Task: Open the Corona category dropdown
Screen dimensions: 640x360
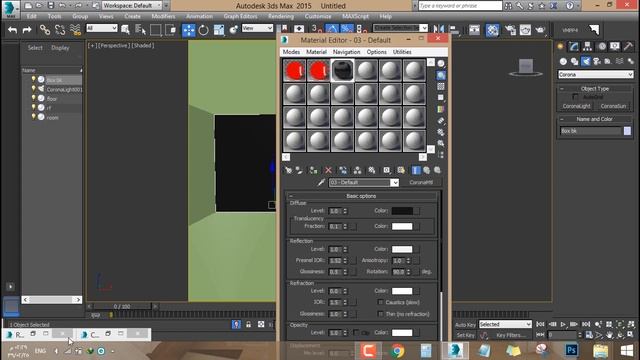Action: 596,75
